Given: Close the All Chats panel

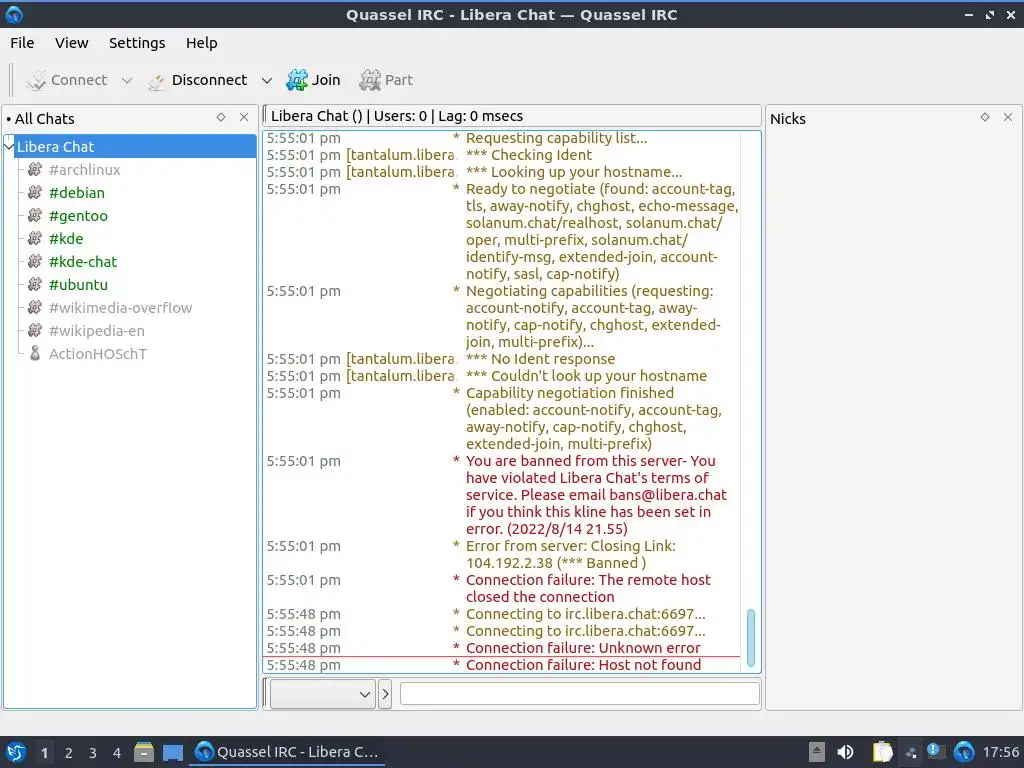Looking at the screenshot, I should point(244,117).
